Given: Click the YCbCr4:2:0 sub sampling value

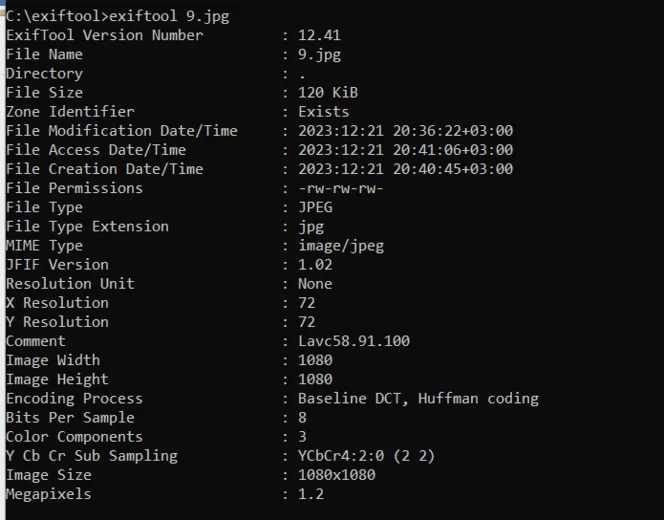Looking at the screenshot, I should coord(366,456).
